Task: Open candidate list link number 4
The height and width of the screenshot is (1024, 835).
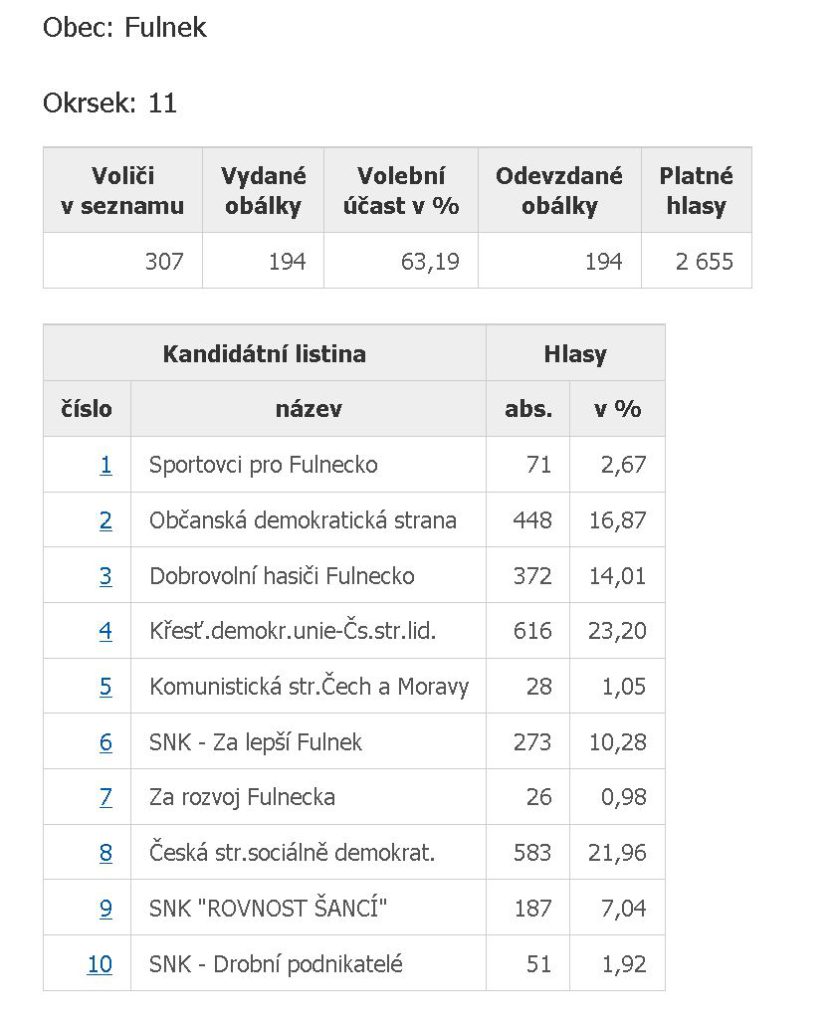Action: point(106,630)
